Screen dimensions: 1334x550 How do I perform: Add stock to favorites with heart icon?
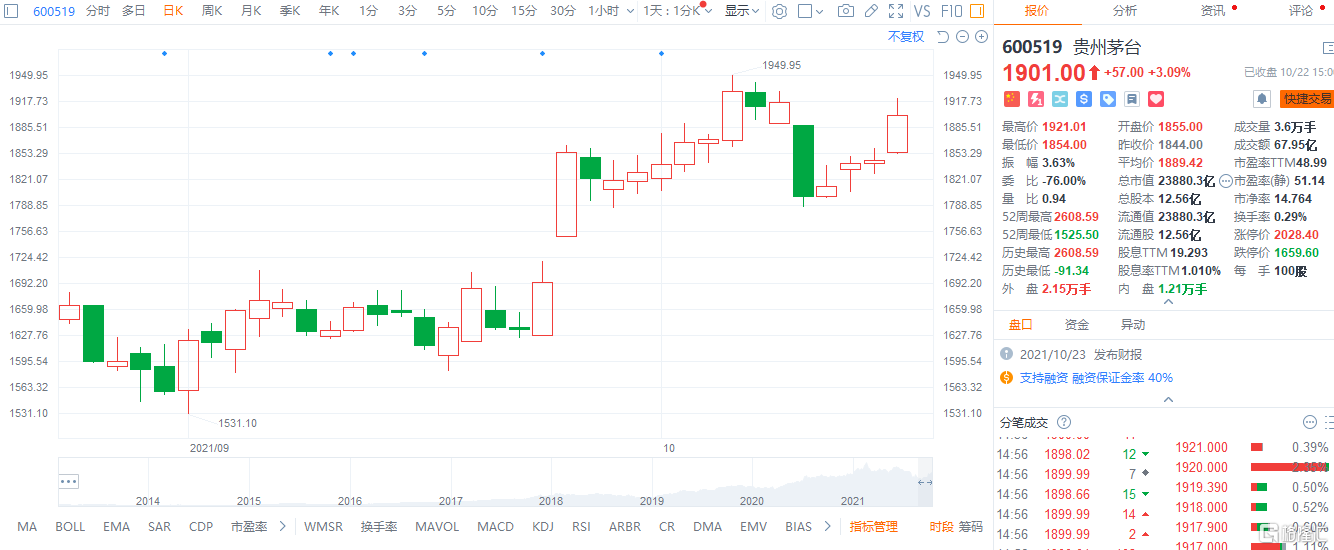(1156, 99)
